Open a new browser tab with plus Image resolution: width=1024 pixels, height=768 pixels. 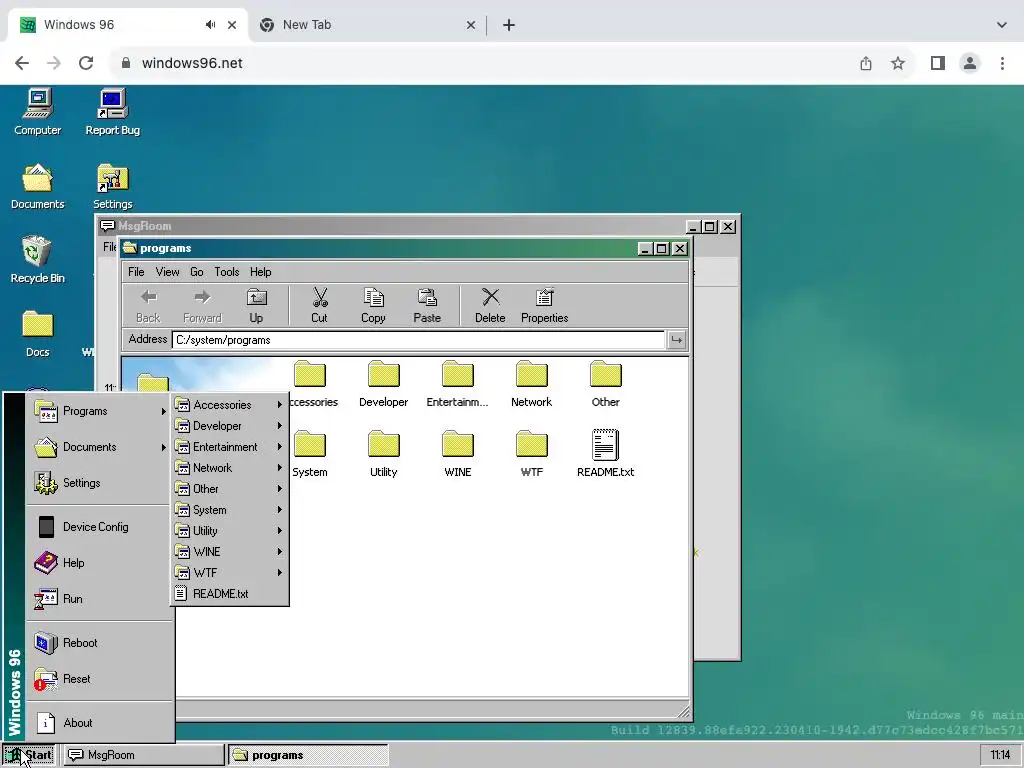[x=509, y=25]
